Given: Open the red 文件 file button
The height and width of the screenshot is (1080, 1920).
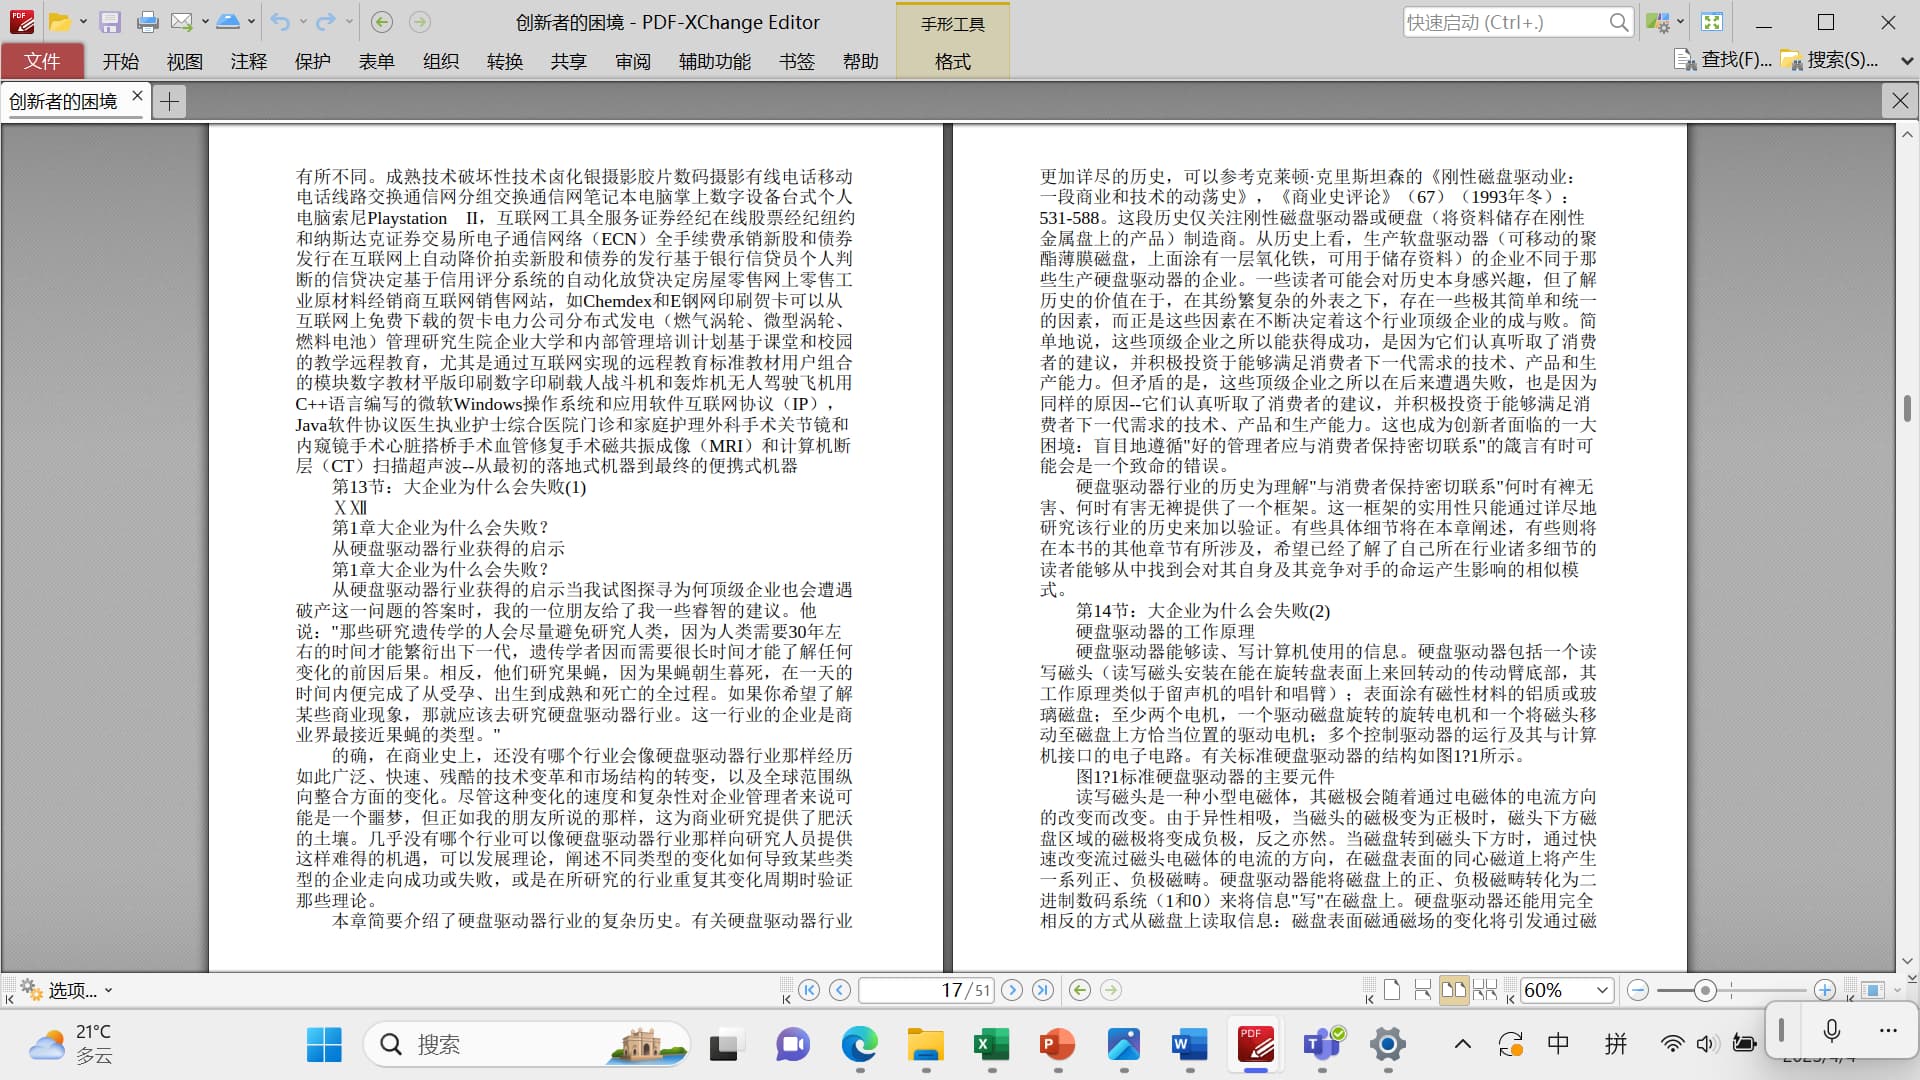Looking at the screenshot, I should click(42, 62).
